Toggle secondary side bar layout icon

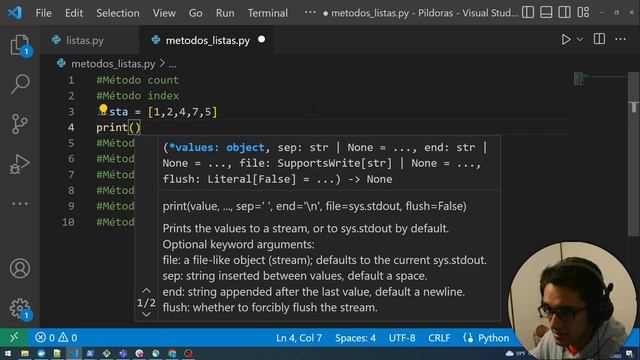[x=564, y=12]
